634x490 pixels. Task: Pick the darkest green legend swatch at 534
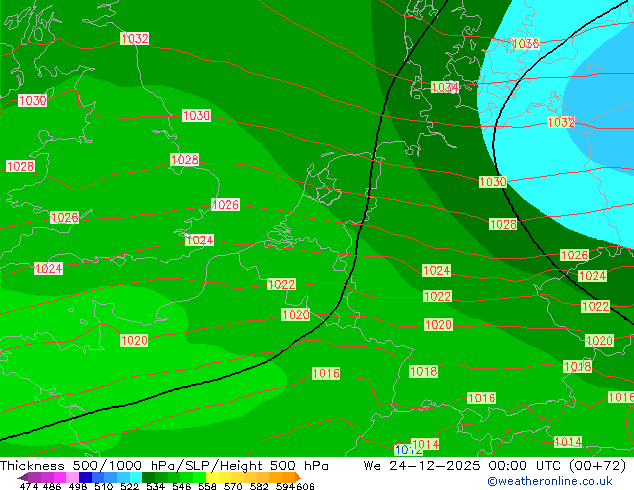148,477
